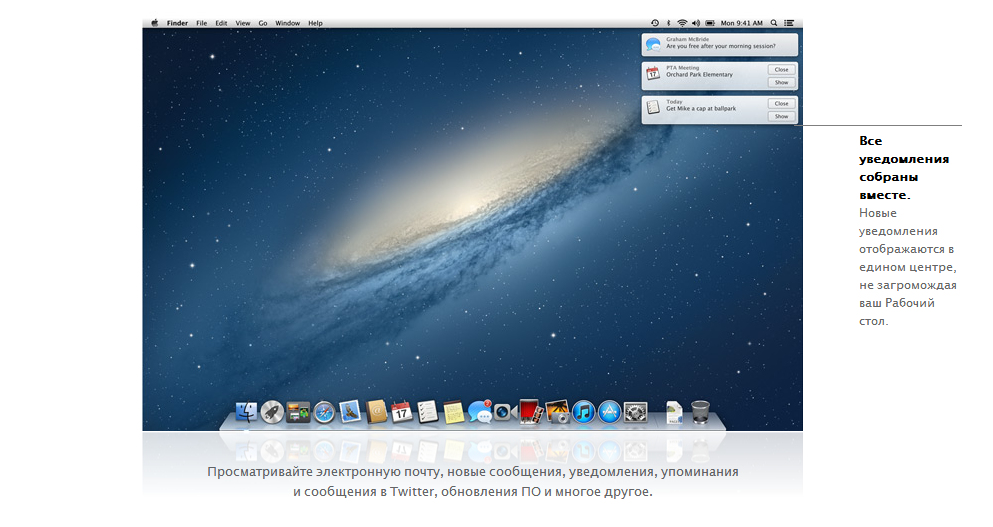Screen dimensions: 993x527
Task: Open the View menu
Action: [x=243, y=23]
